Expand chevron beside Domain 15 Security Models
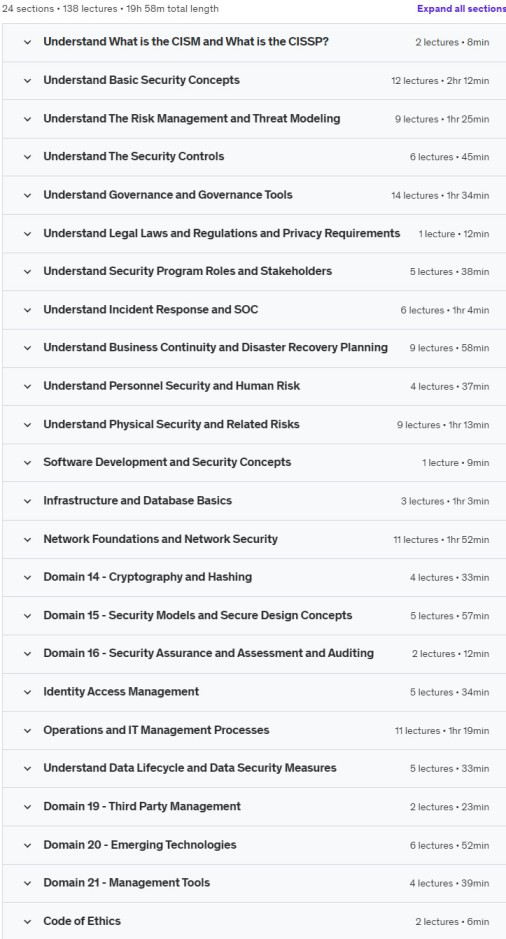Viewport: 506px width, 939px height. [28, 616]
